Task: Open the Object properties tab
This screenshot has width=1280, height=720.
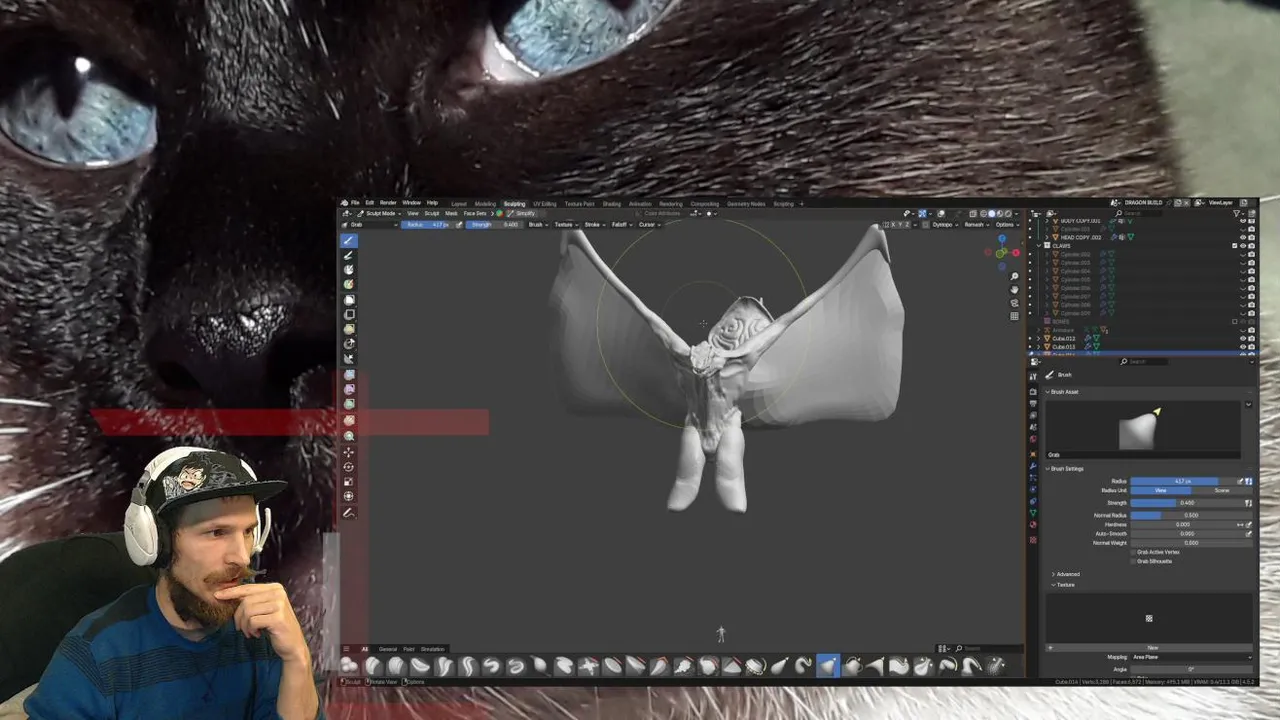Action: pyautogui.click(x=1033, y=454)
